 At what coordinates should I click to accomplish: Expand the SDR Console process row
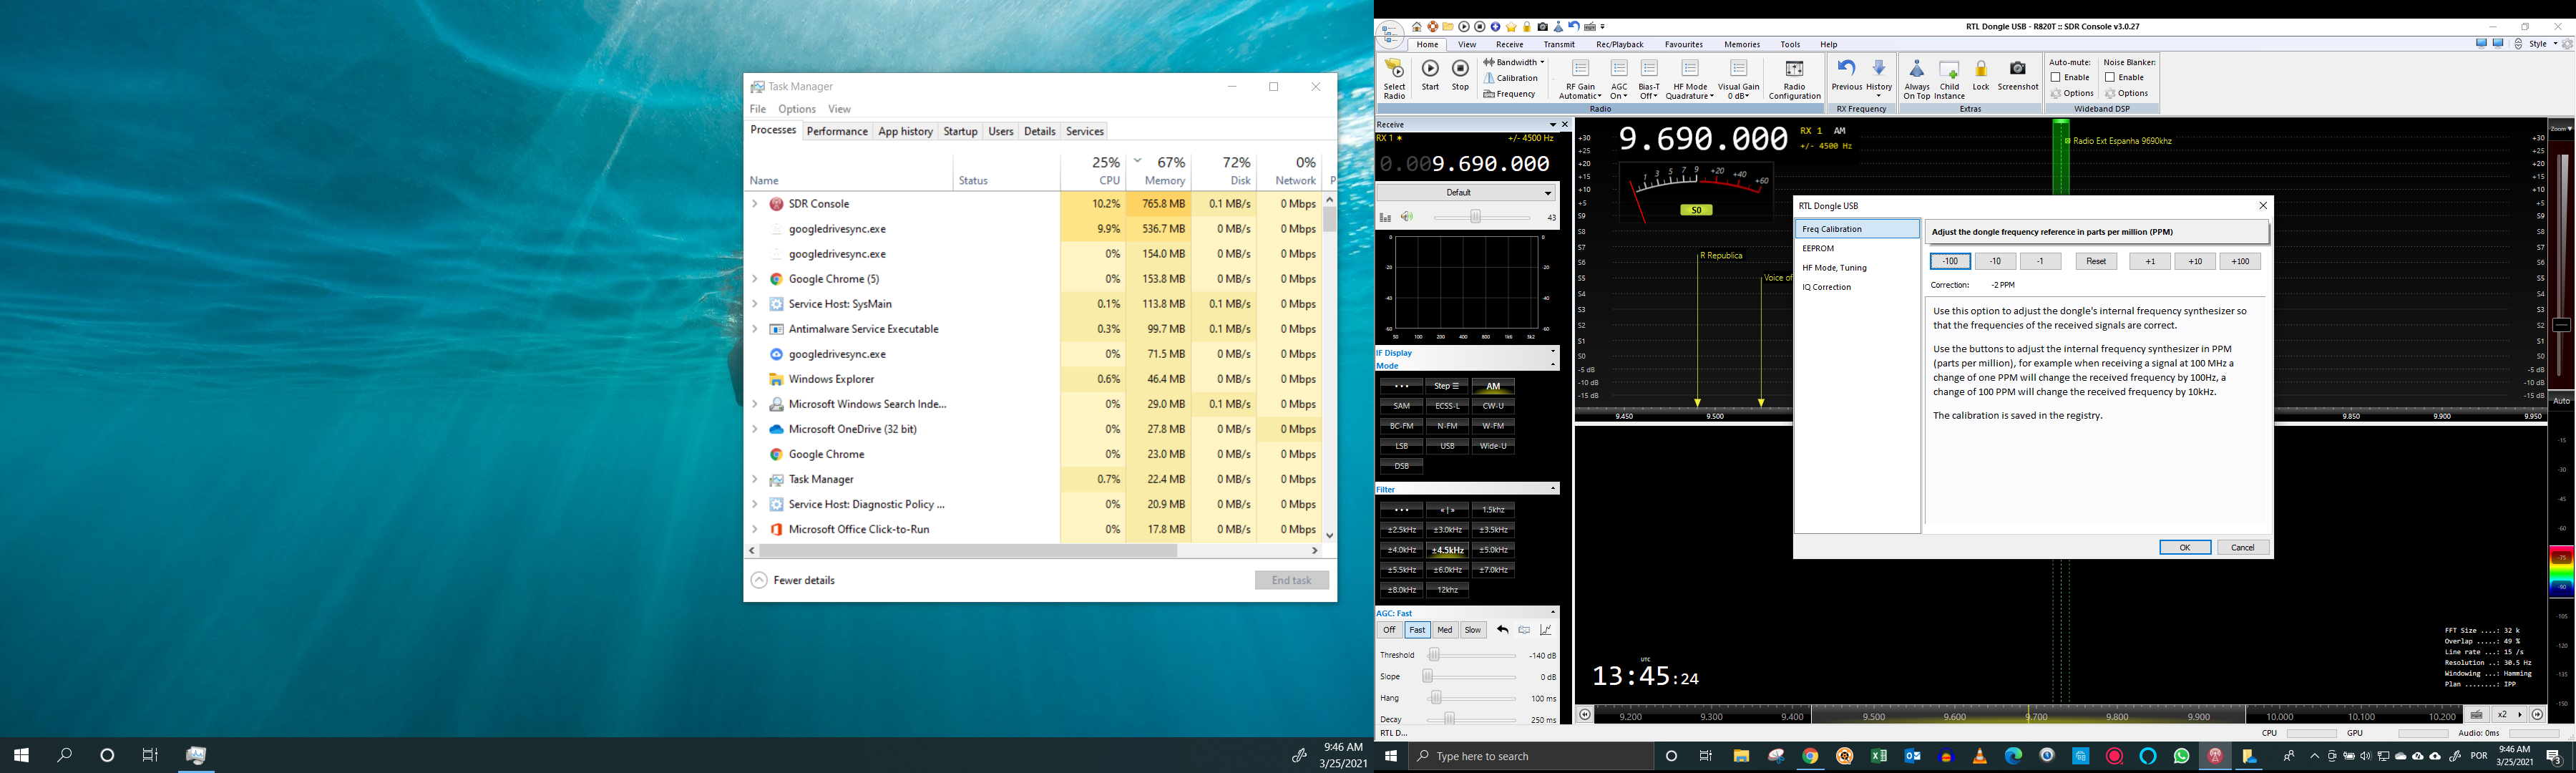pyautogui.click(x=755, y=204)
